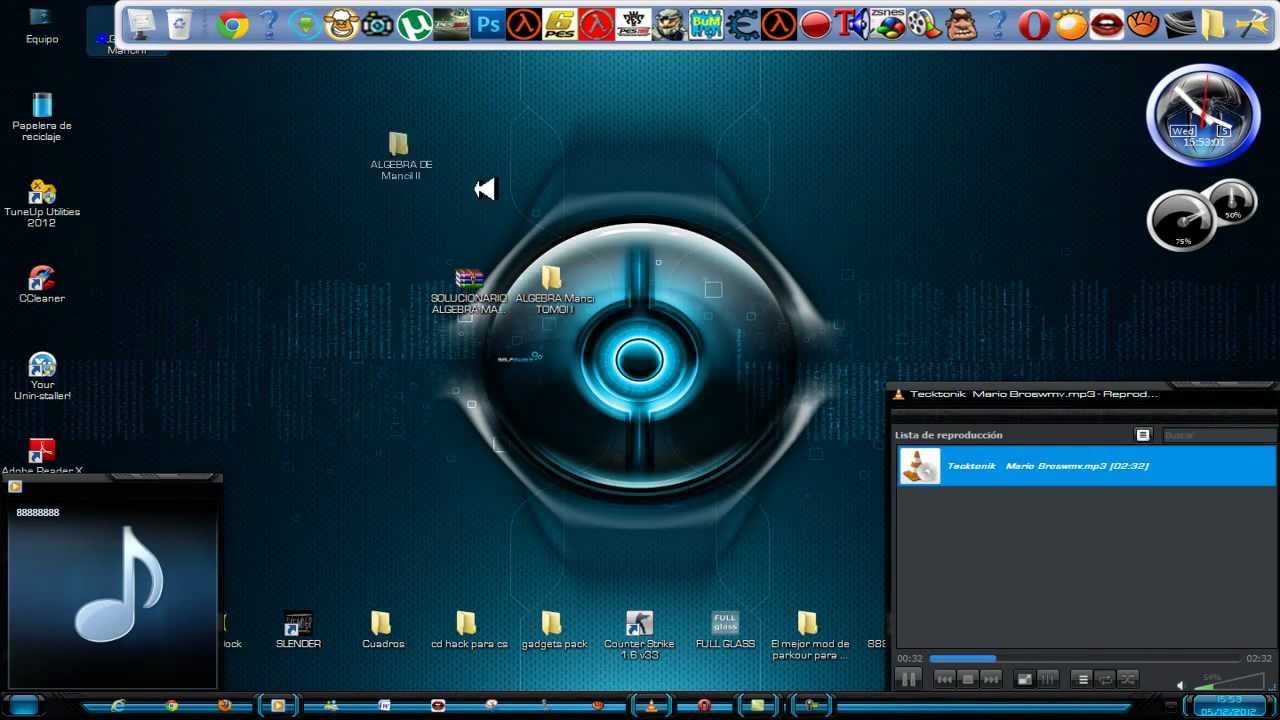Toggle the VLC playlist view button

click(x=1082, y=679)
